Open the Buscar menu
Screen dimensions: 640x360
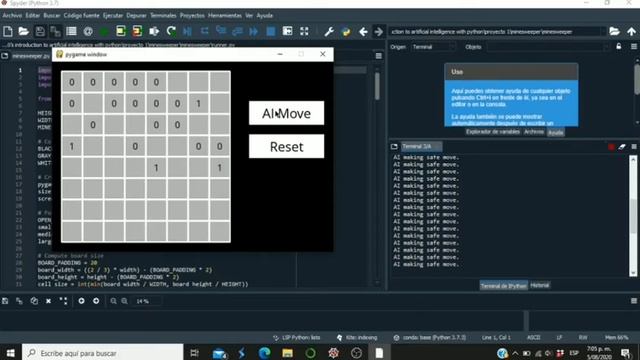pos(52,16)
